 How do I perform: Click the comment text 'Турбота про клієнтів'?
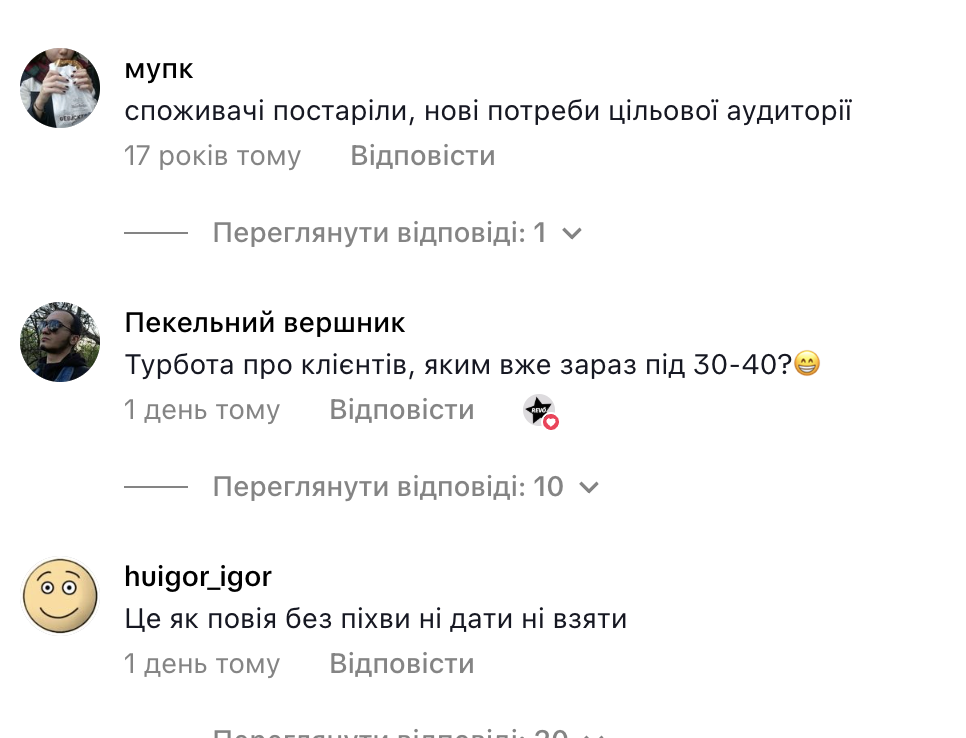(x=458, y=365)
